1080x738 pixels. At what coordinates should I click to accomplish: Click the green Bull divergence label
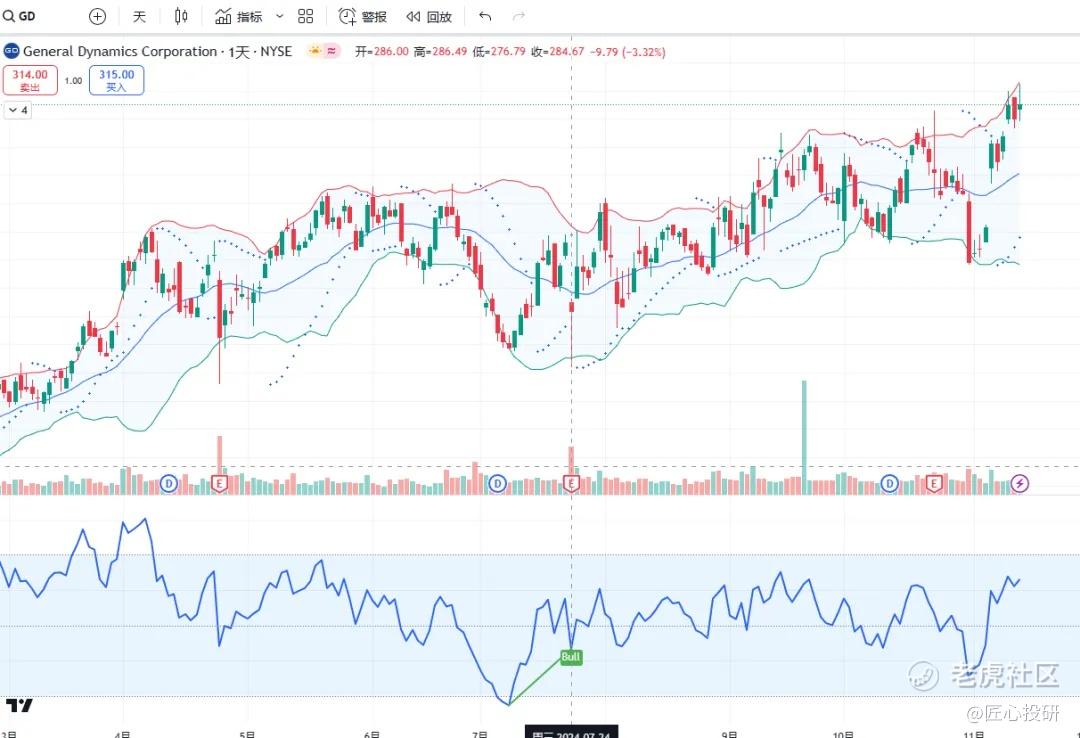(571, 657)
